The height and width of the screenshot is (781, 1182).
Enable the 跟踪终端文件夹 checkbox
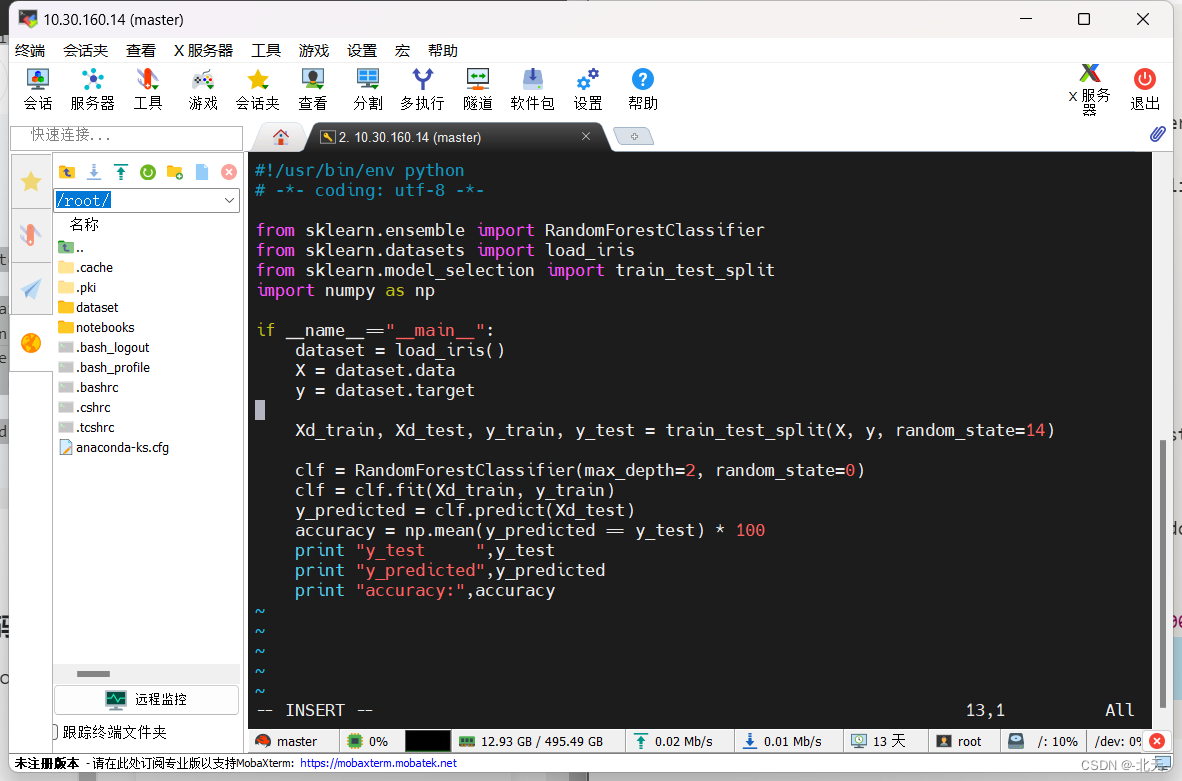[x=56, y=731]
